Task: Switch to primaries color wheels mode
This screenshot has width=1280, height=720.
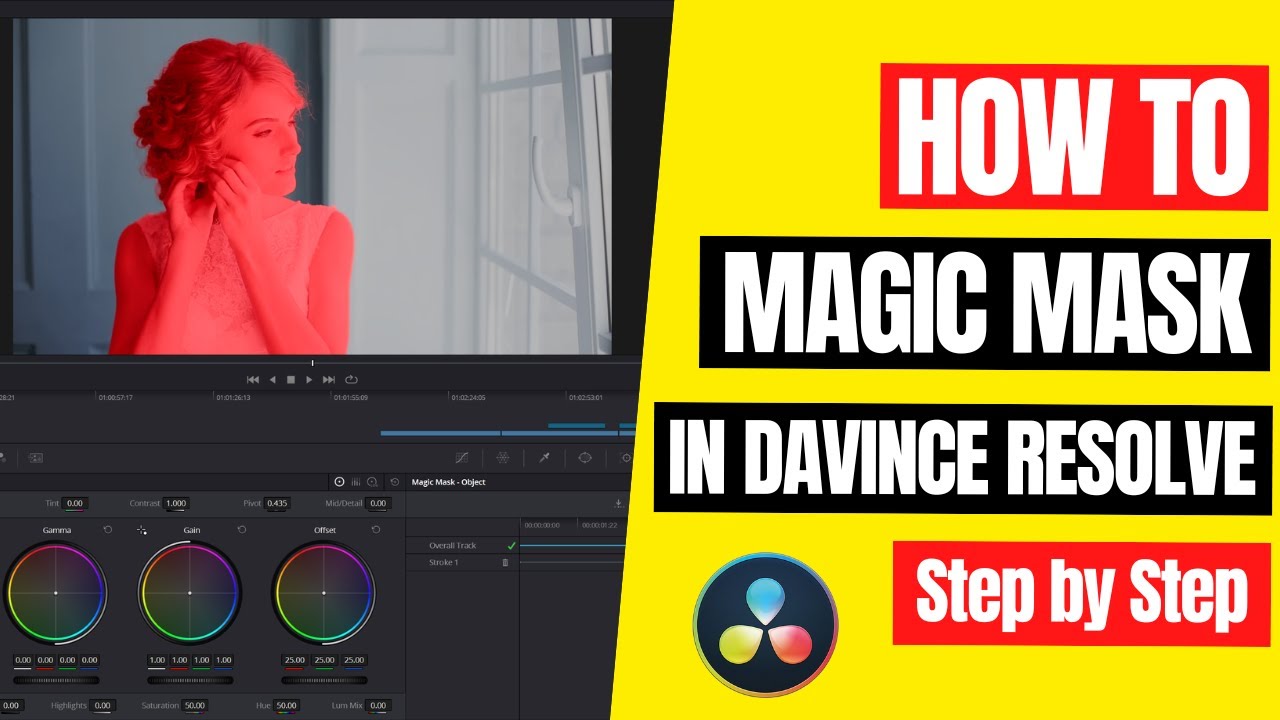Action: coord(339,482)
